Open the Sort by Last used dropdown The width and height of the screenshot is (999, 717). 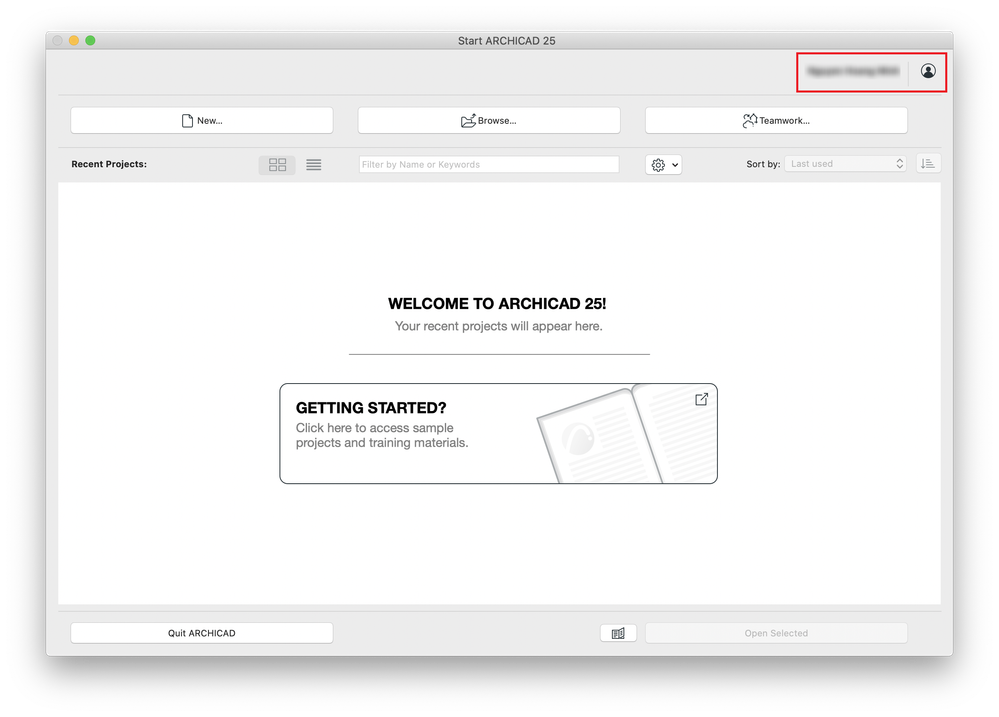click(x=845, y=164)
